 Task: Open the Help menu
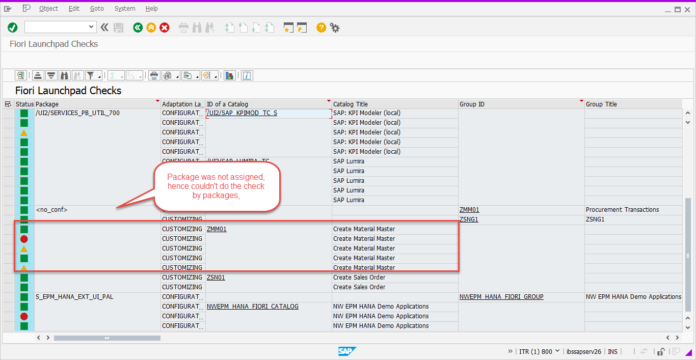pos(151,8)
